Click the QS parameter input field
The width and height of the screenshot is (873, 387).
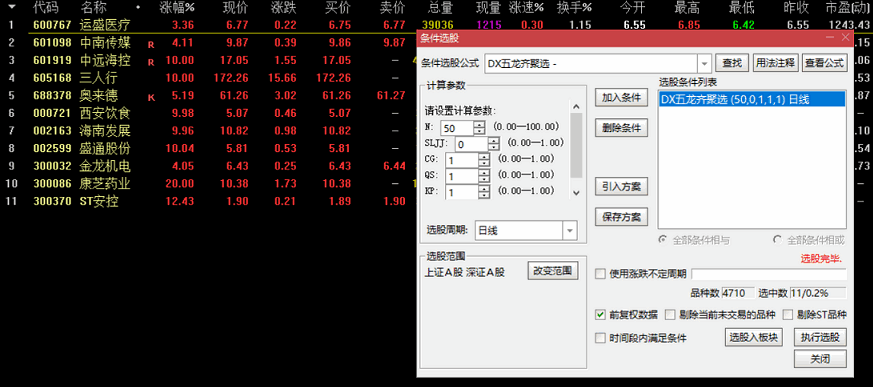(462, 177)
